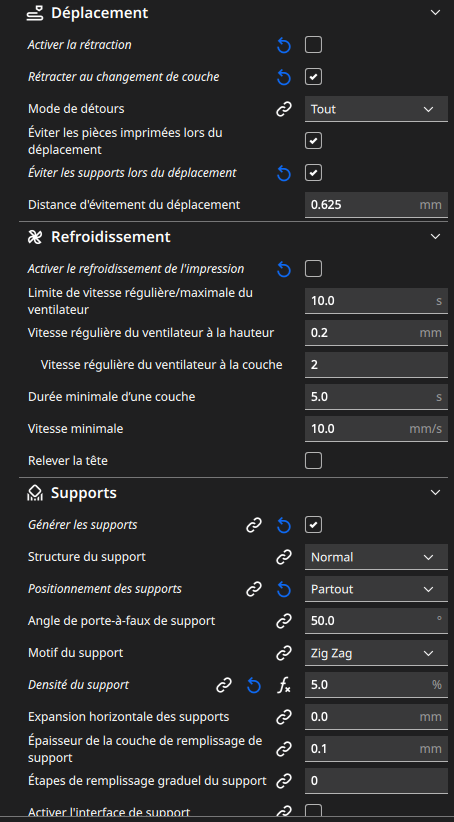This screenshot has width=454, height=822.
Task: Open the Mode de détours dropdown
Action: [376, 109]
